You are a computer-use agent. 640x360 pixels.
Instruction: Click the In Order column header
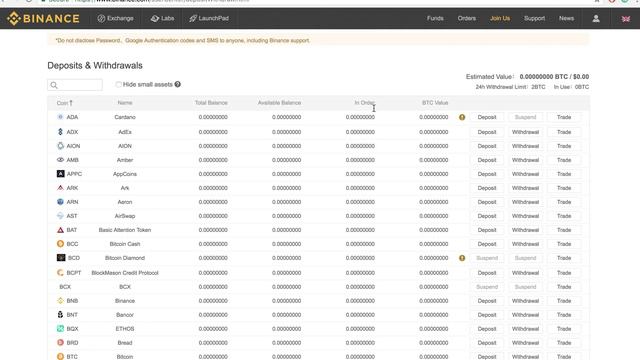tap(364, 103)
